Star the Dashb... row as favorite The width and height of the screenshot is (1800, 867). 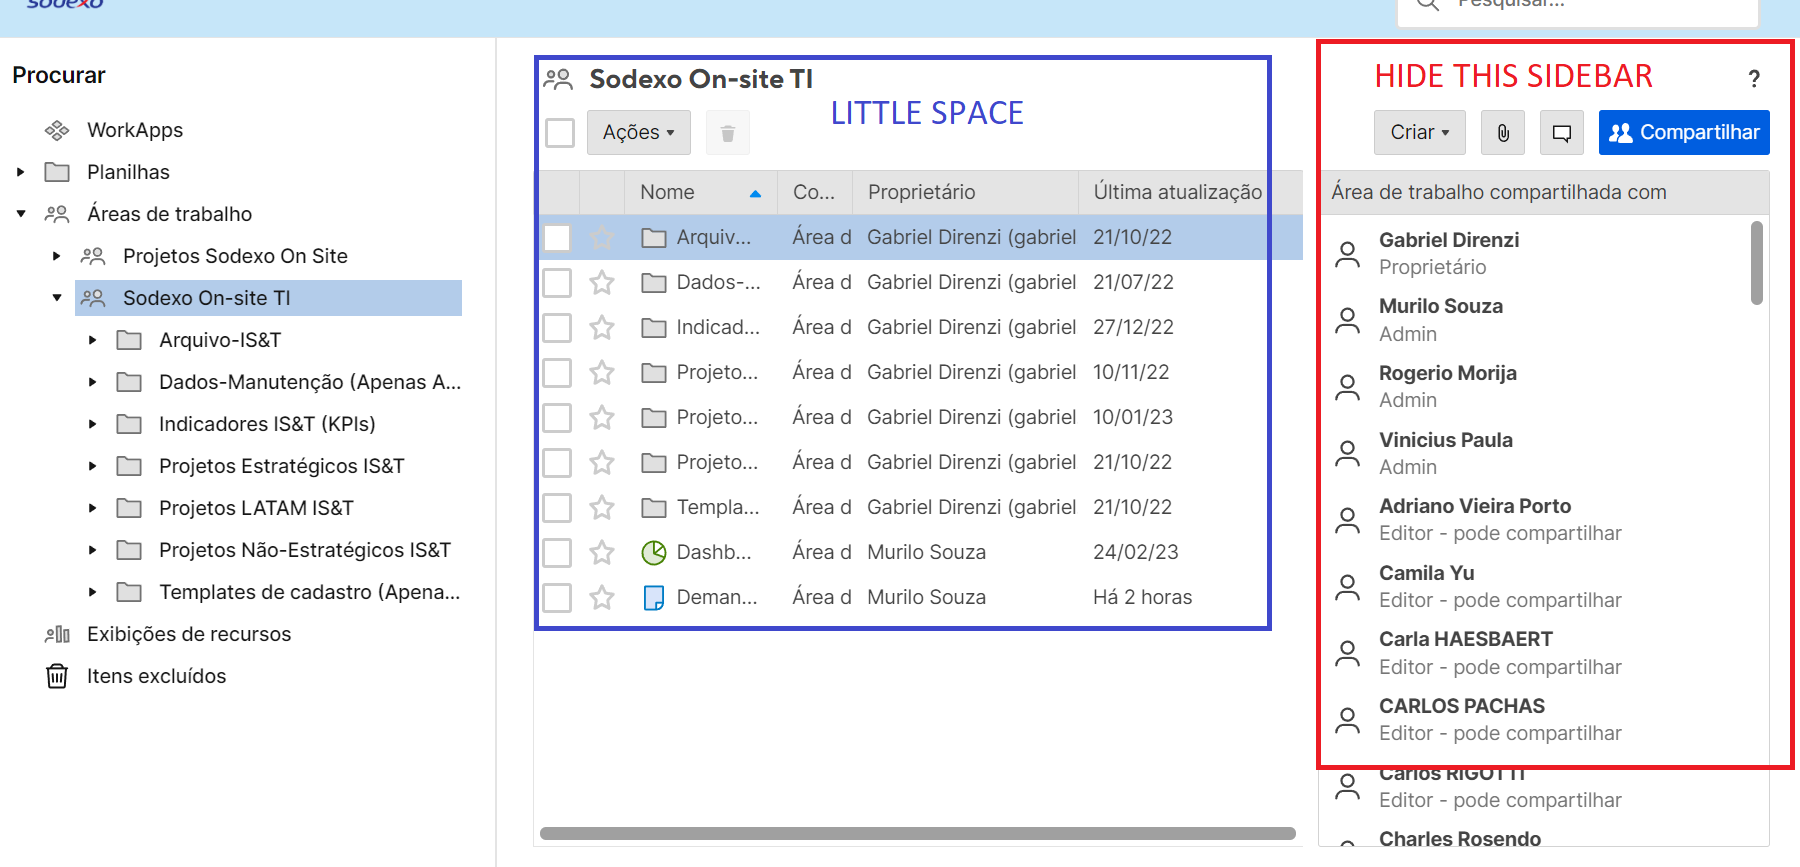point(602,552)
